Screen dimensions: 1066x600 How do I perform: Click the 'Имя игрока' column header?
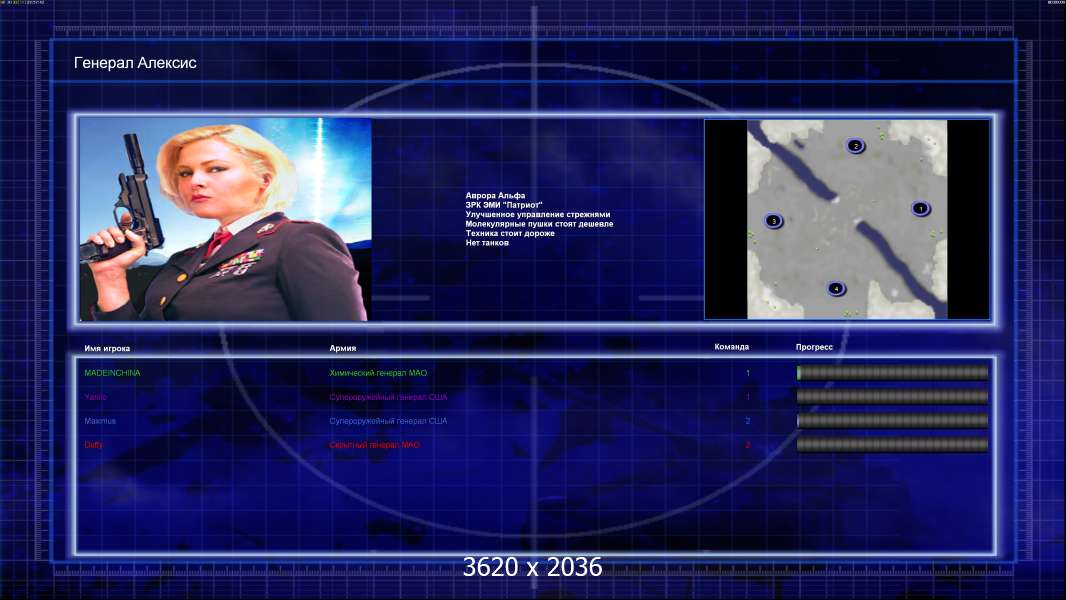coord(107,349)
